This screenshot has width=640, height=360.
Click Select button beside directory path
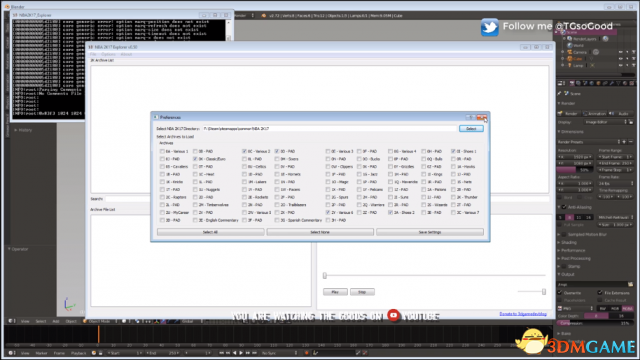pyautogui.click(x=471, y=129)
